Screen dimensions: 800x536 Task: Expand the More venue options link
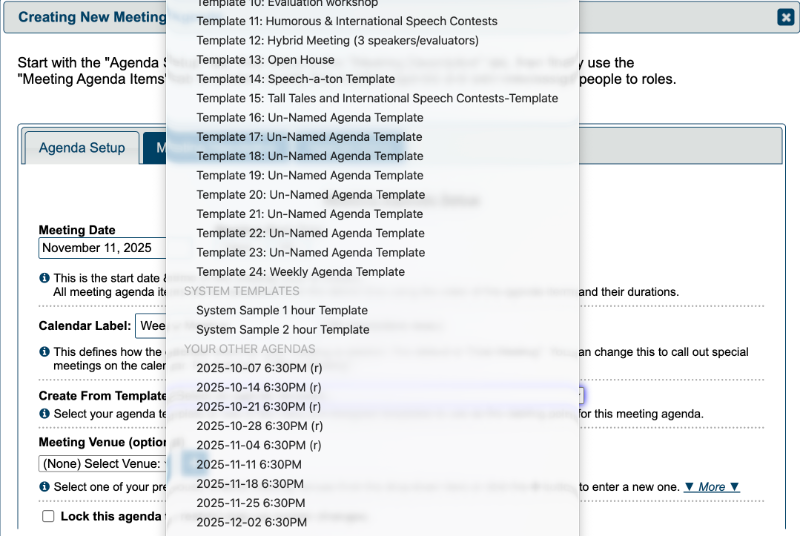tap(711, 487)
